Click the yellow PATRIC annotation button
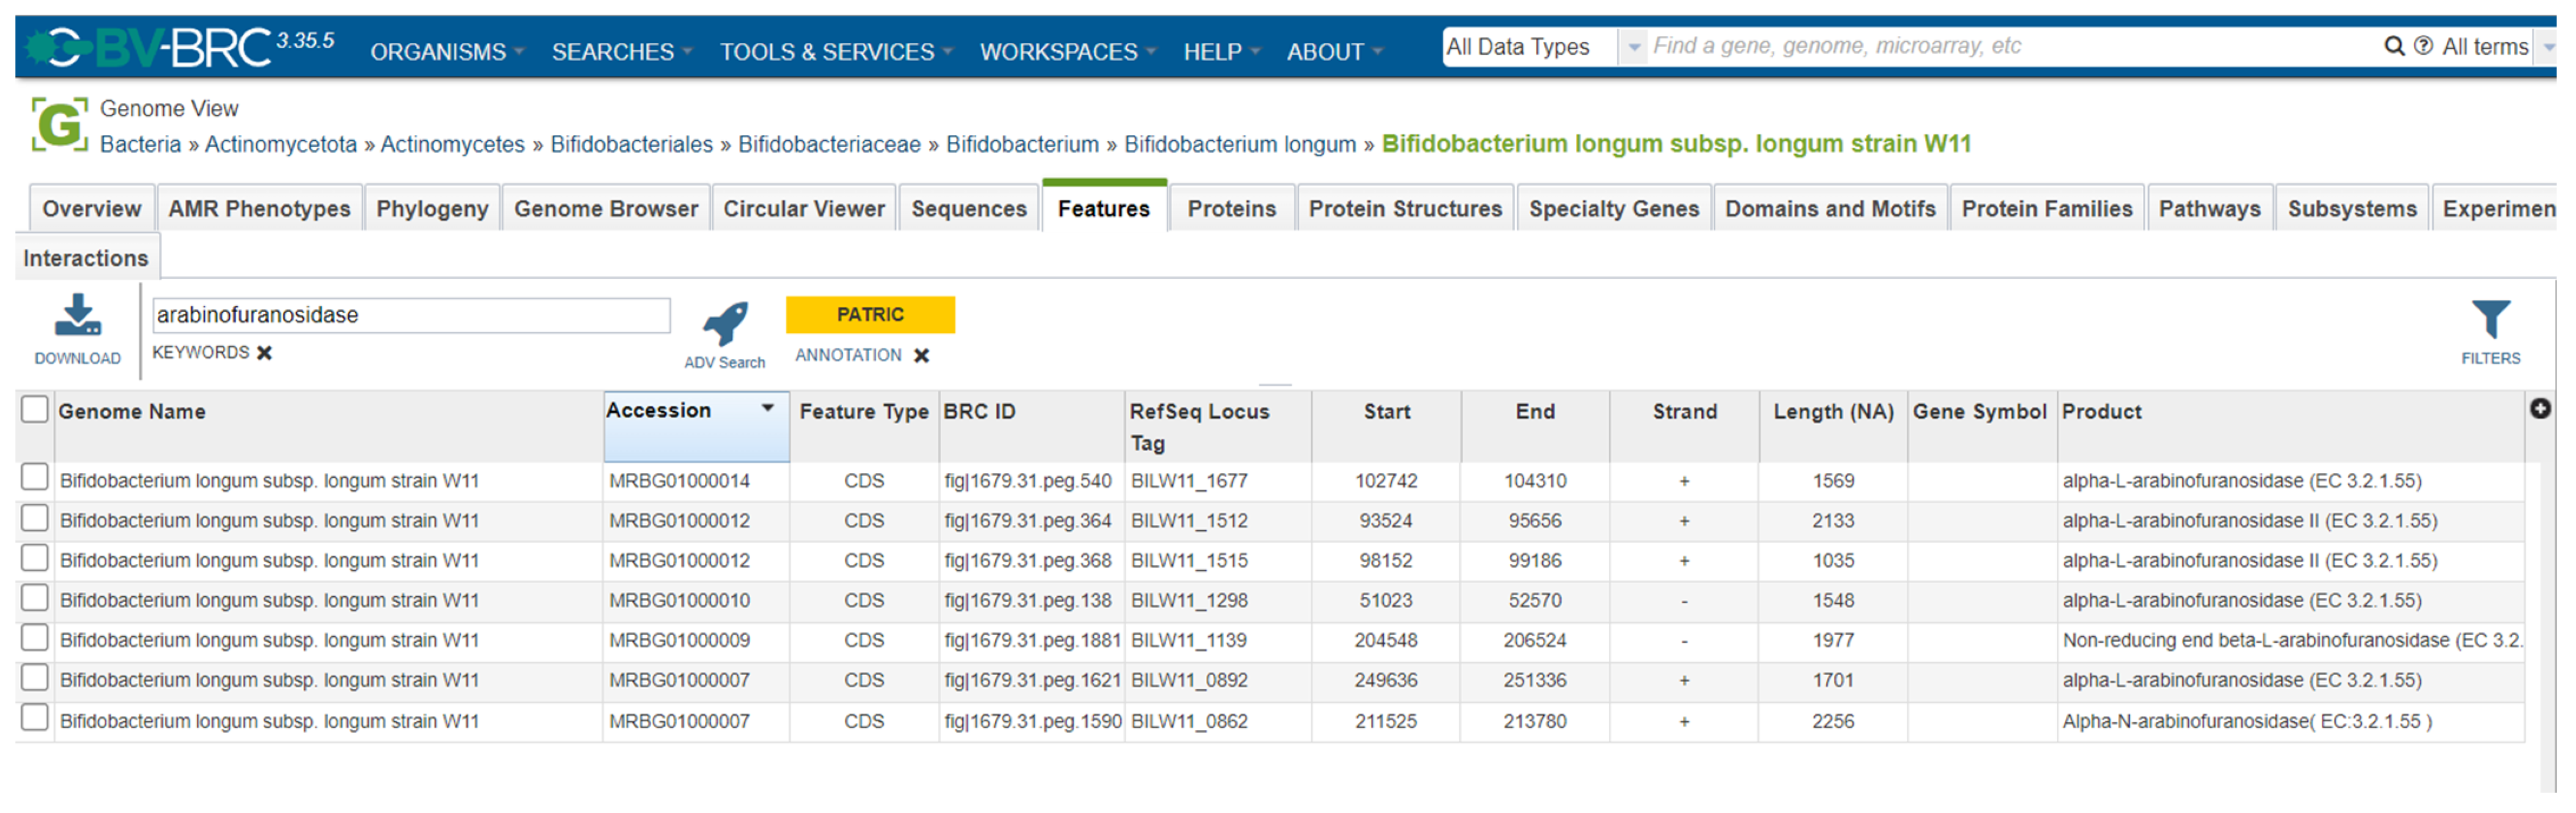2576x813 pixels. (x=869, y=315)
